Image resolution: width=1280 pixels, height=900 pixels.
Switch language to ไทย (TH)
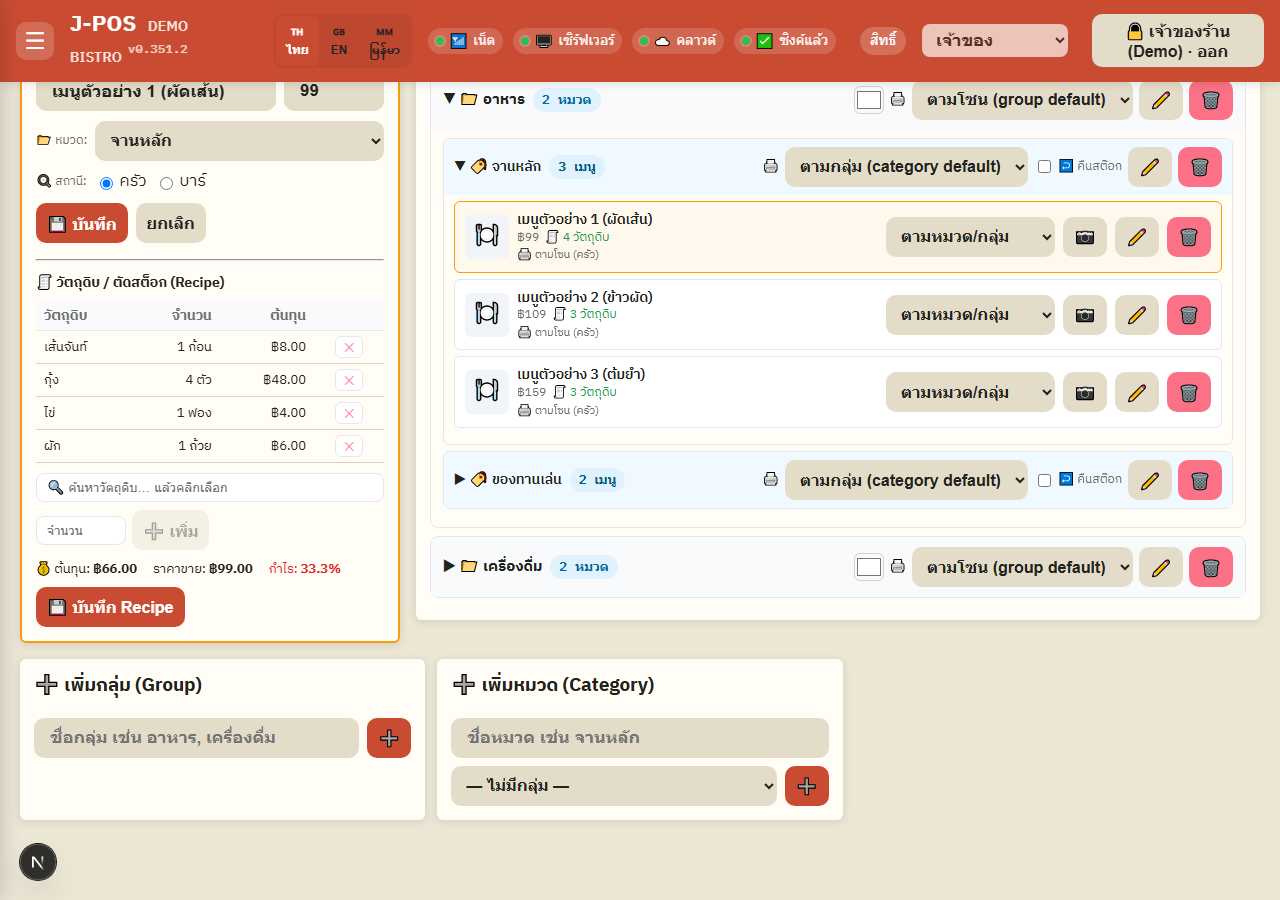[x=297, y=41]
